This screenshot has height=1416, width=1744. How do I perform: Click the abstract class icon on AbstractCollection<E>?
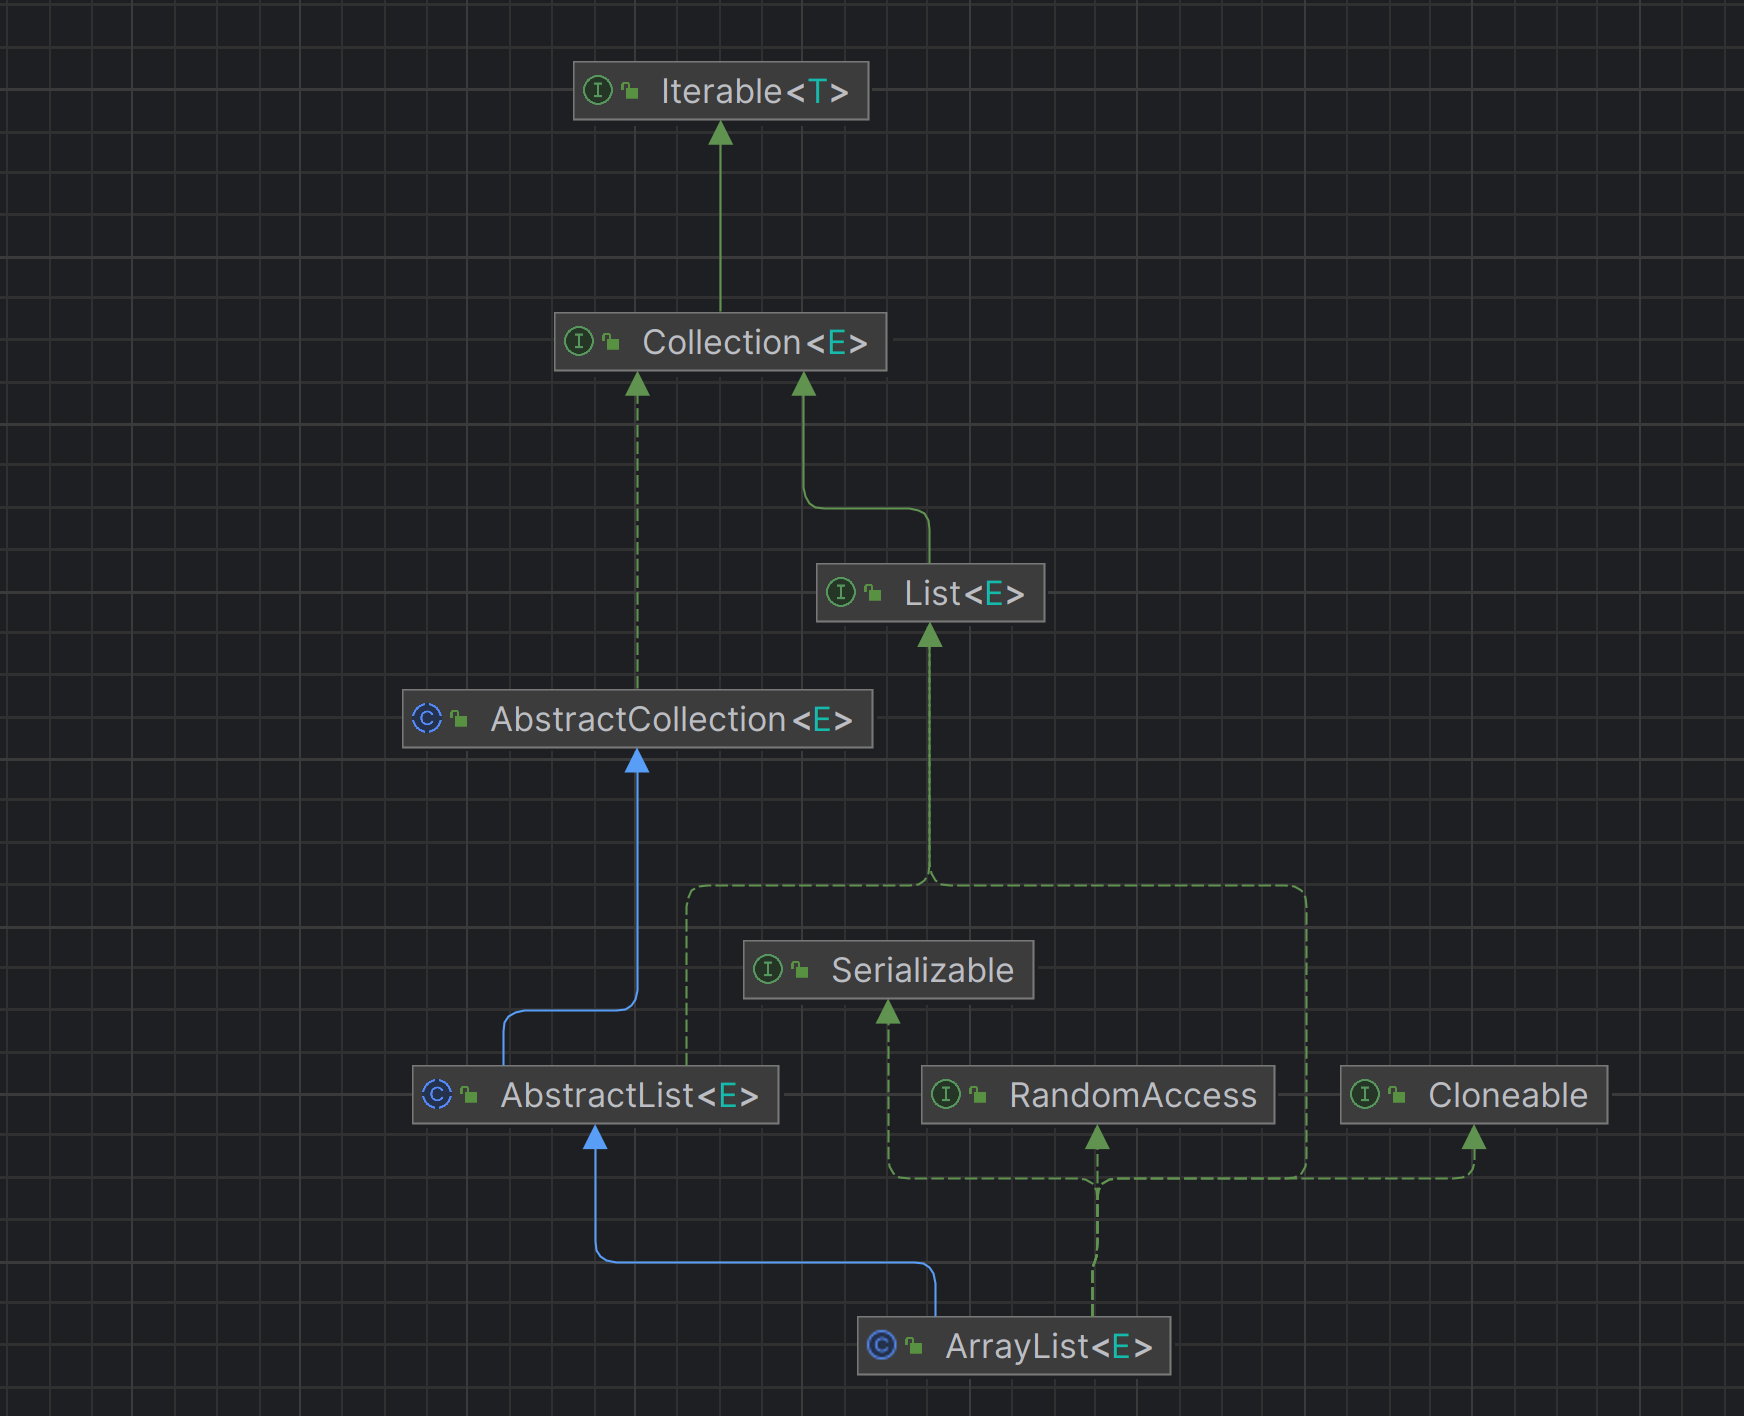tap(426, 719)
